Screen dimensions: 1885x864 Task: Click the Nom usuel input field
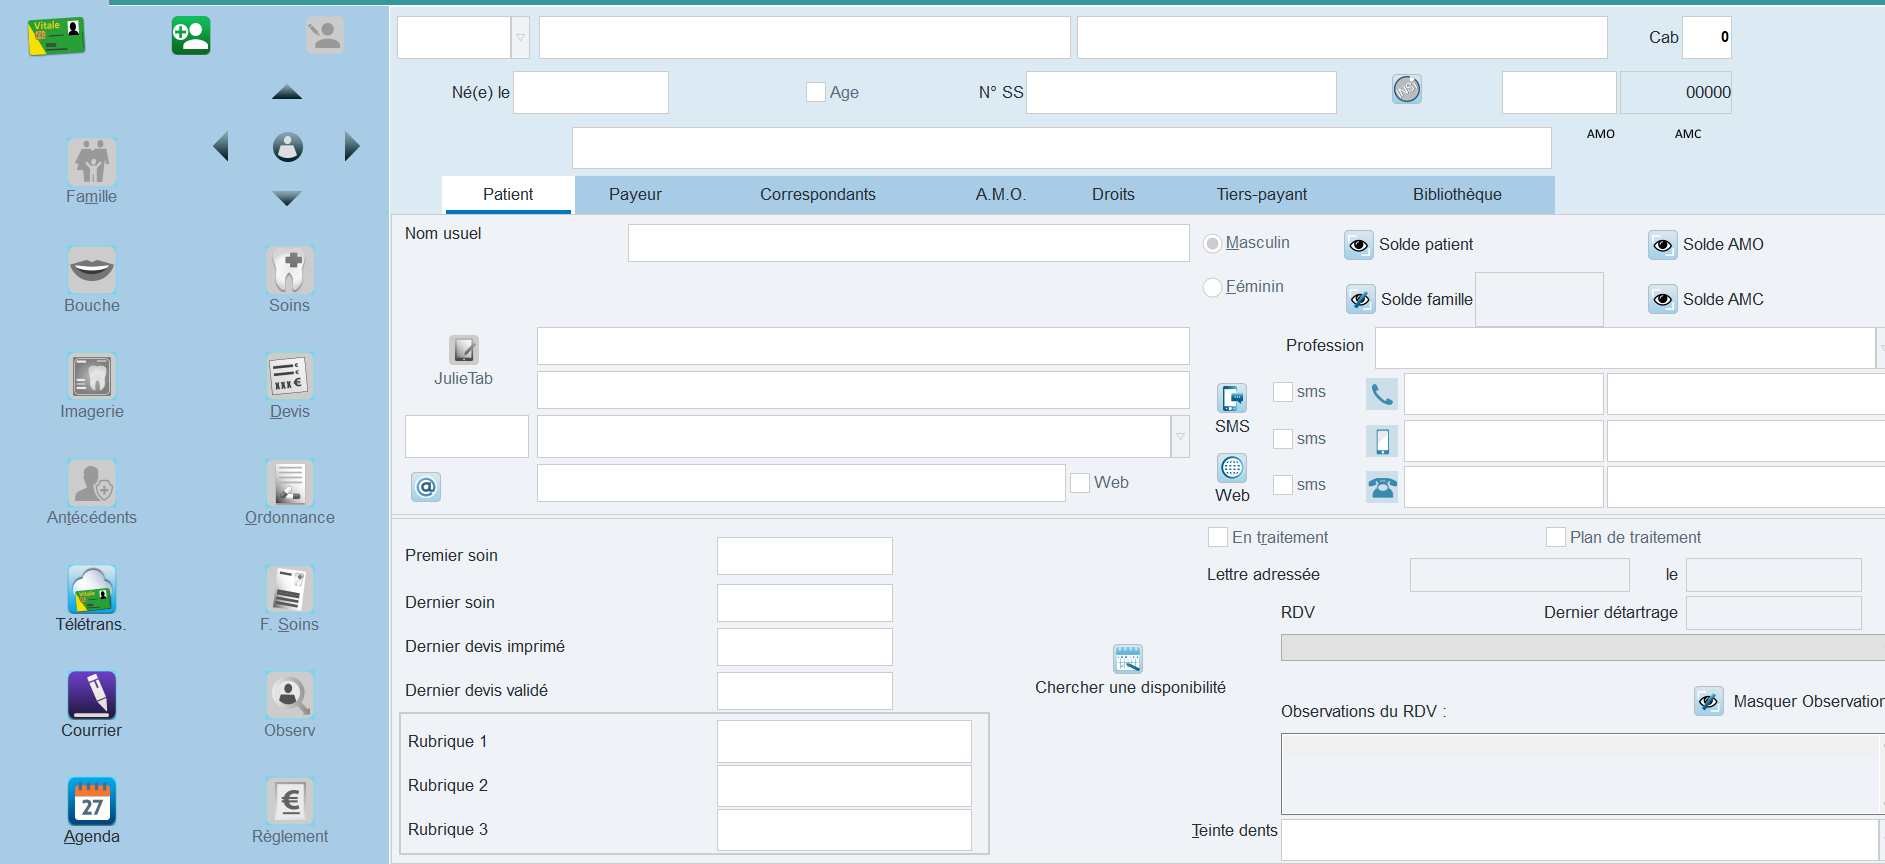point(909,243)
